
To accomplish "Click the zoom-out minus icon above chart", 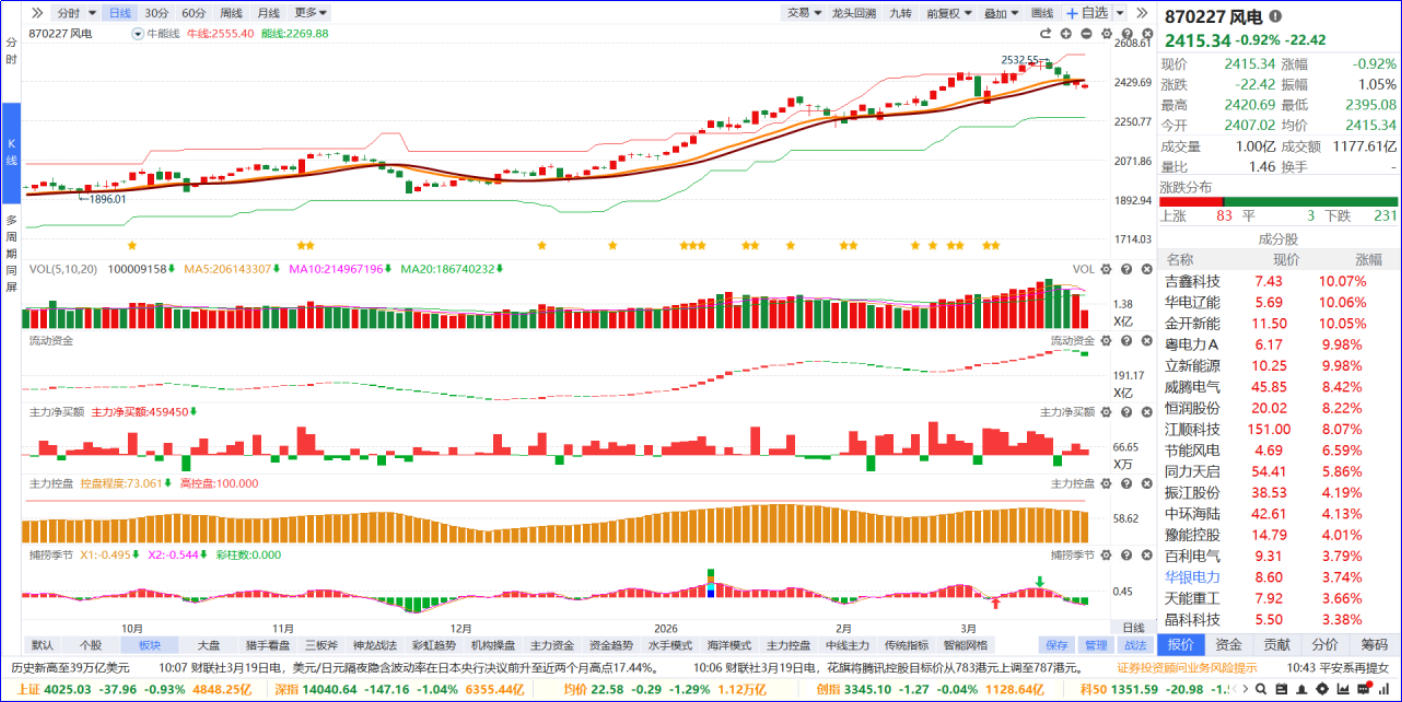I will (1087, 33).
